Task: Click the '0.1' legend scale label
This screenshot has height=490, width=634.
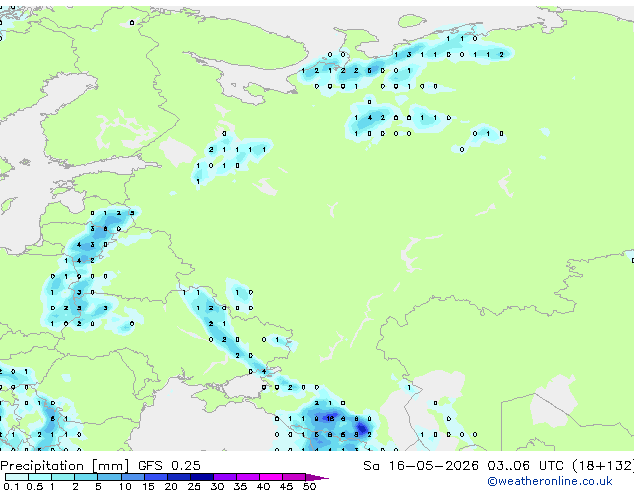Action: point(11,486)
